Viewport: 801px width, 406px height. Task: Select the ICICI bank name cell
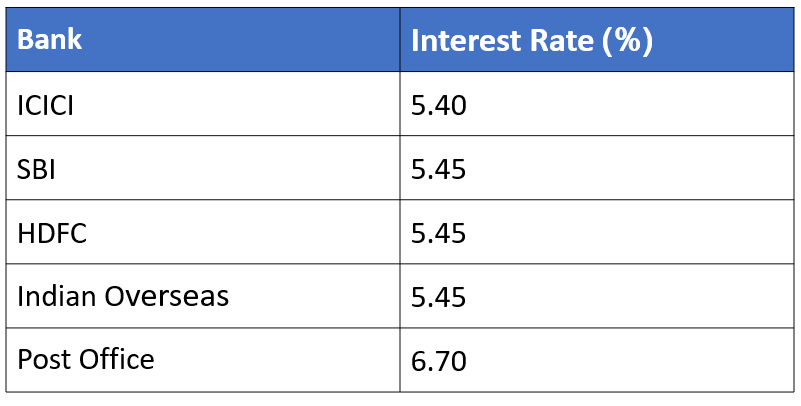pos(46,105)
